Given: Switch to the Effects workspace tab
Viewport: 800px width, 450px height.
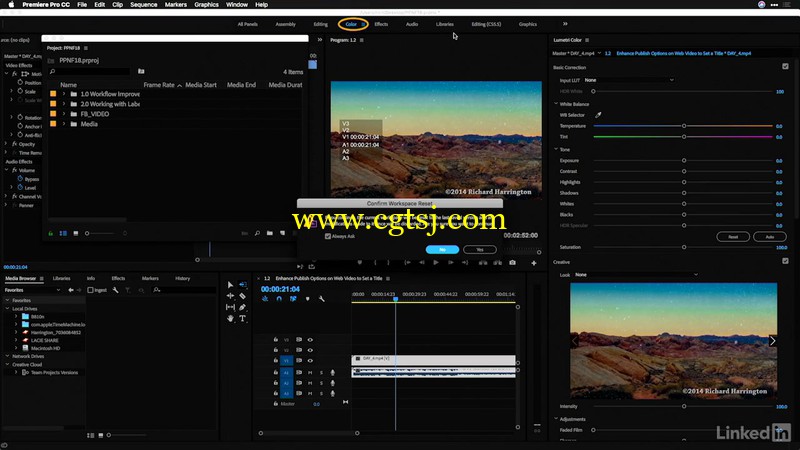Looking at the screenshot, I should pyautogui.click(x=381, y=24).
